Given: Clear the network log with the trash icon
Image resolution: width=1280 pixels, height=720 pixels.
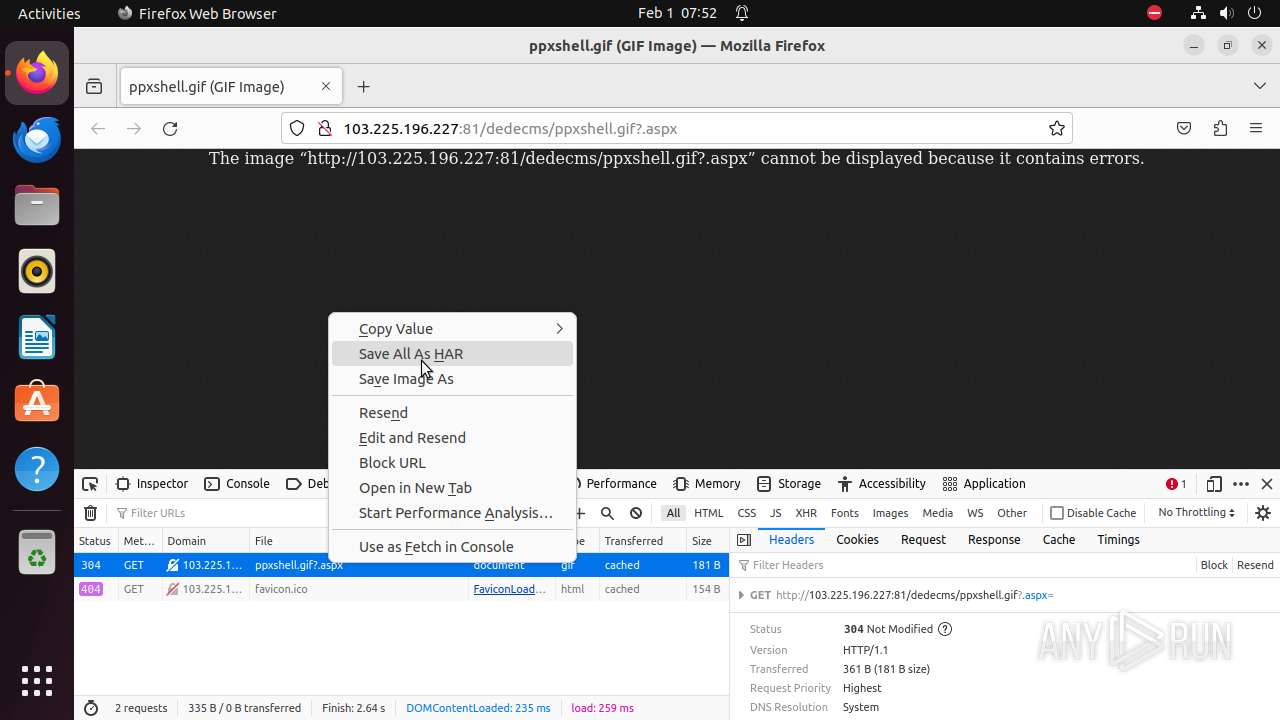Looking at the screenshot, I should coord(90,513).
